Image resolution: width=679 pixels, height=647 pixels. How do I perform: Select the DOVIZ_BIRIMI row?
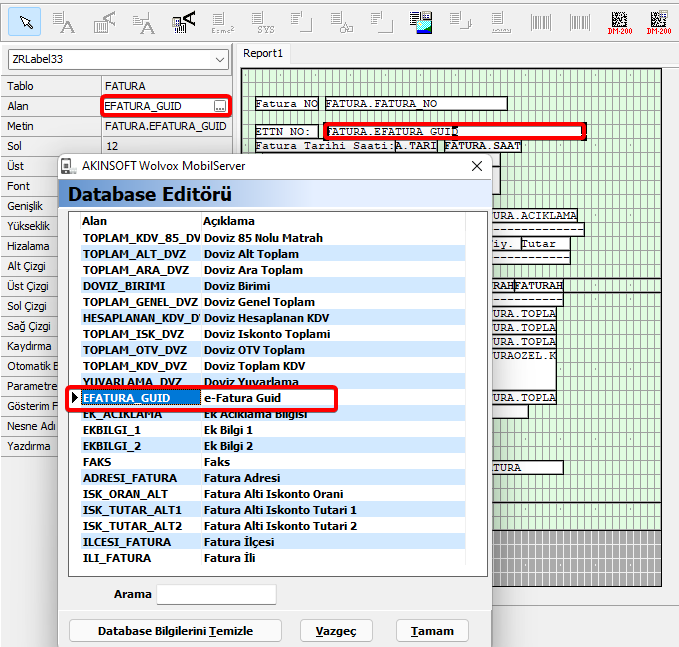[x=273, y=286]
